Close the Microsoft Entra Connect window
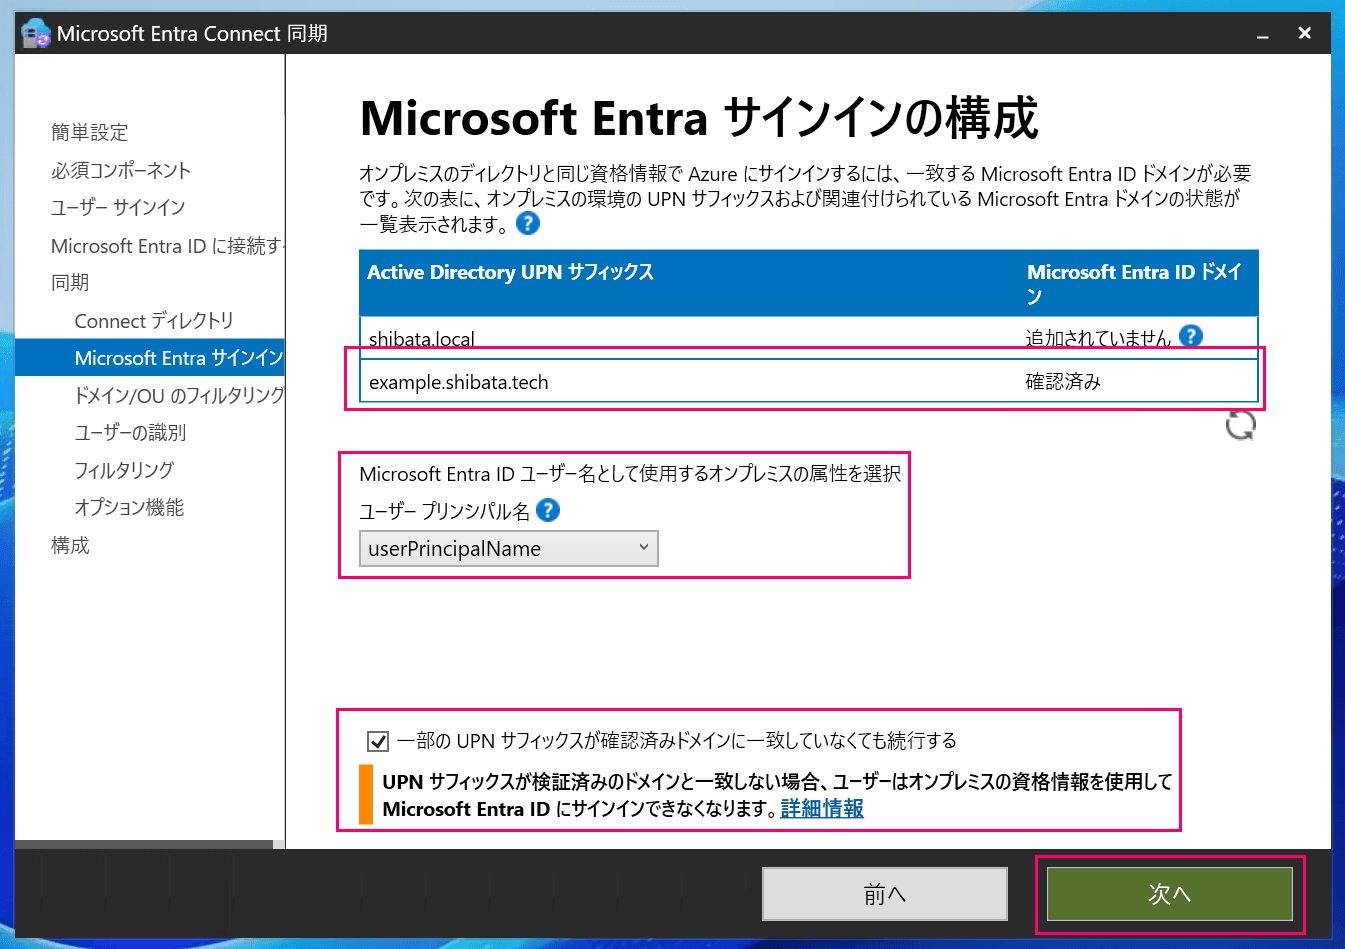The image size is (1345, 949). [1305, 33]
